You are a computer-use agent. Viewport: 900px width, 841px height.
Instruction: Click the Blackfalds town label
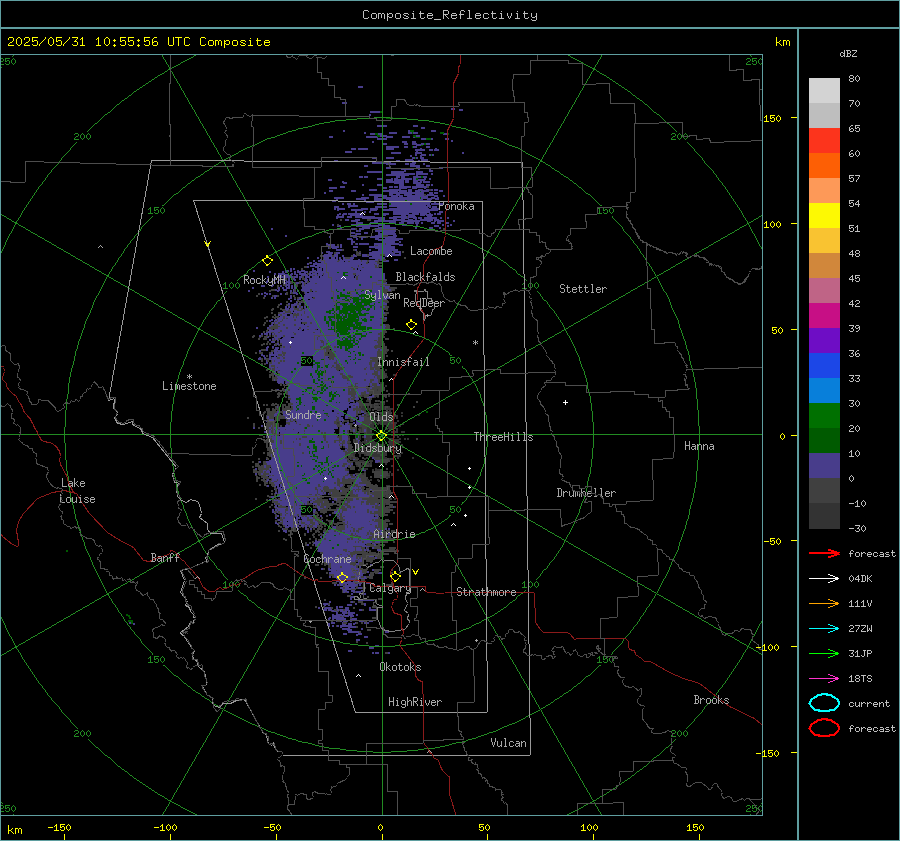coord(425,277)
